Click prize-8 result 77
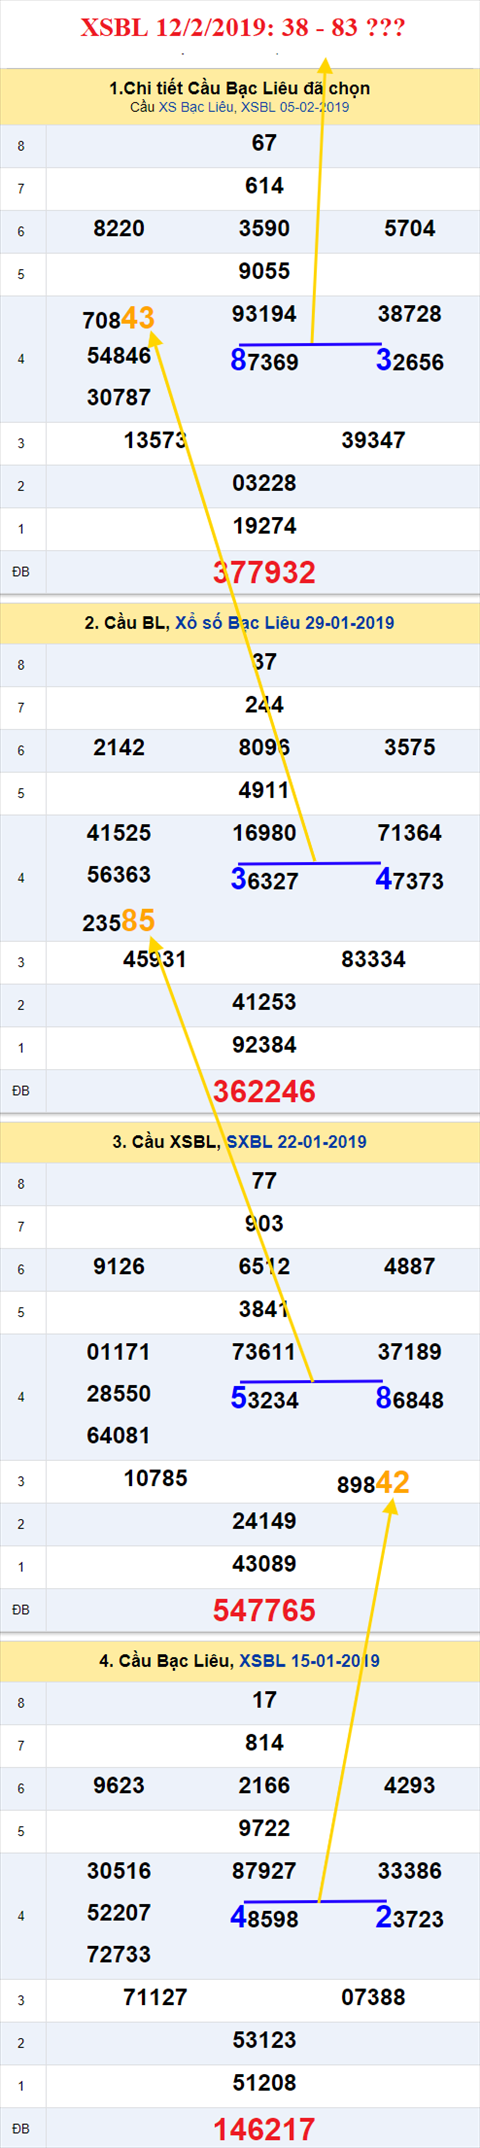The height and width of the screenshot is (2148, 480). coord(264,1181)
